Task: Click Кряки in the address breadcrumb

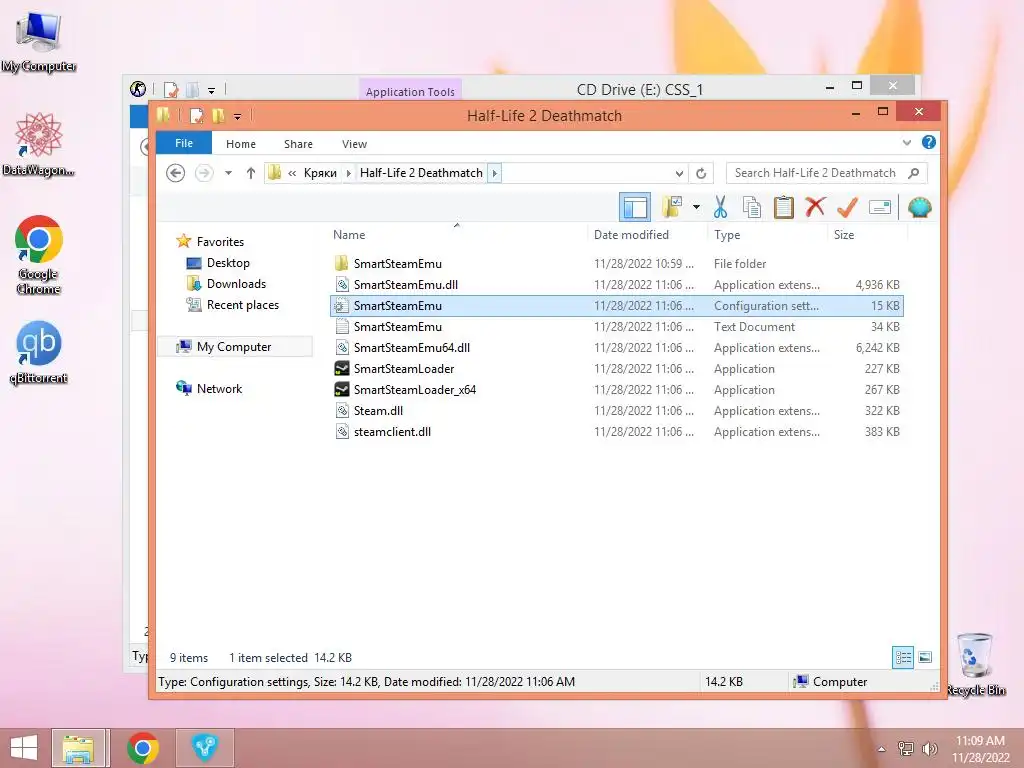Action: (320, 173)
